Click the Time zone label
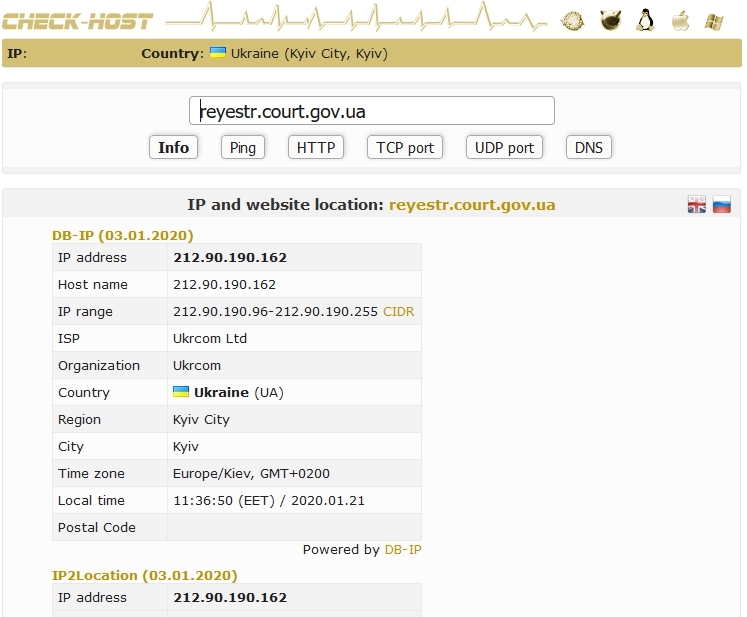Viewport: 747px width, 617px height. [x=91, y=474]
